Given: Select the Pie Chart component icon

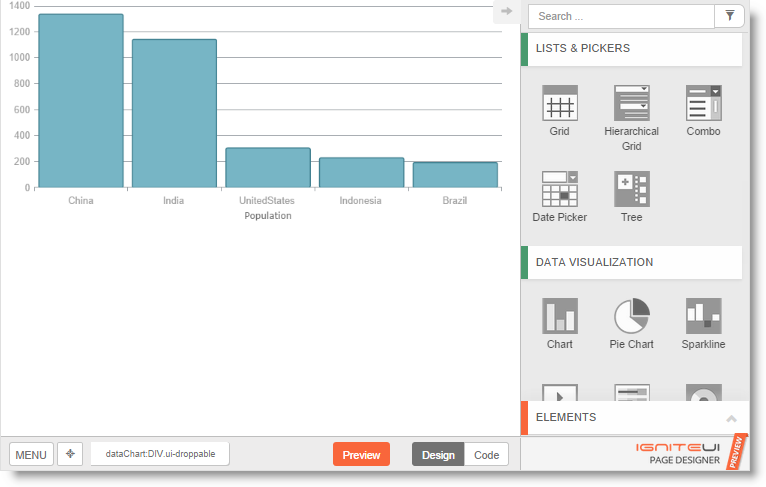Looking at the screenshot, I should point(631,316).
